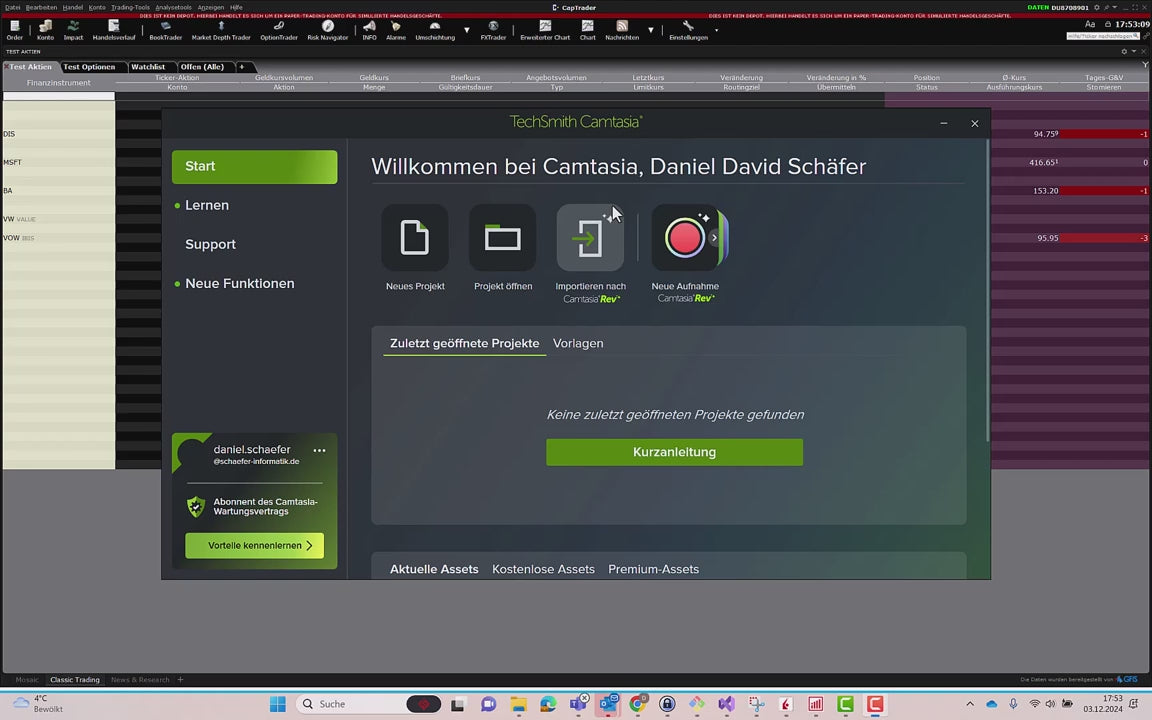Click the INFO megaphone icon
This screenshot has width=1152, height=720.
370,30
